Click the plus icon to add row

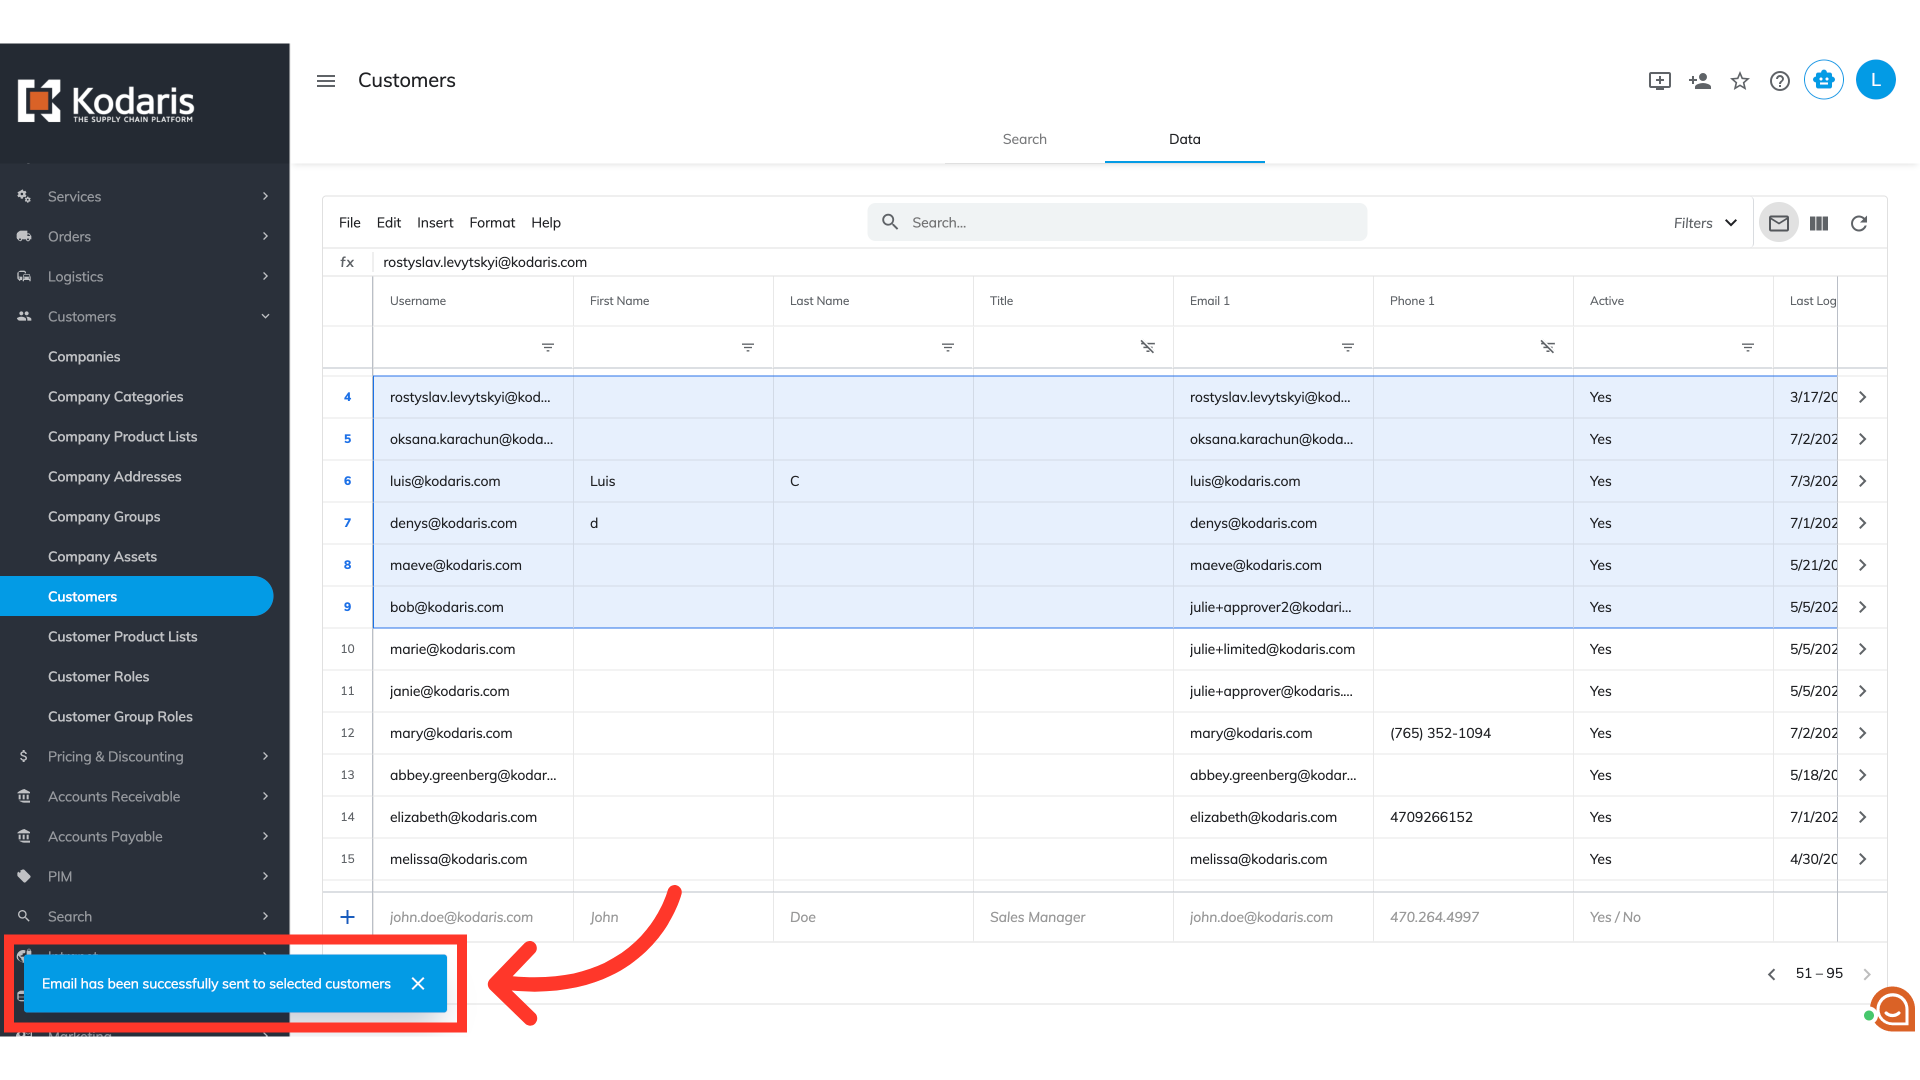[x=347, y=917]
